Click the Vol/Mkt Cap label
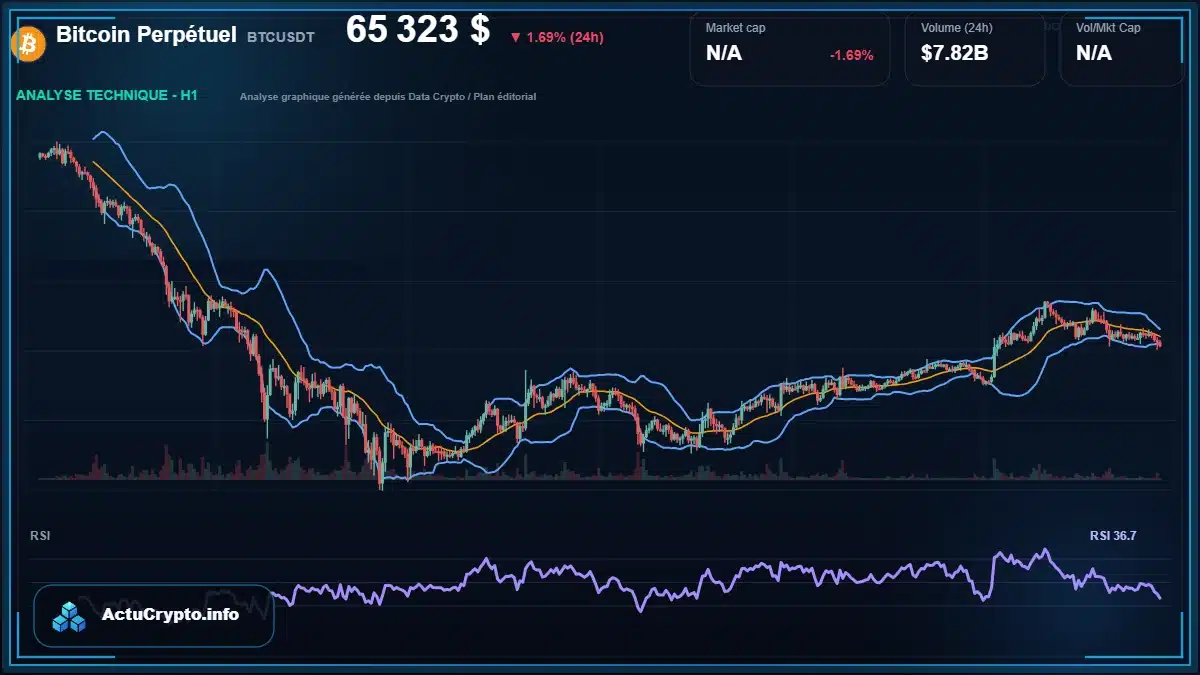The height and width of the screenshot is (675, 1200). 1108,28
